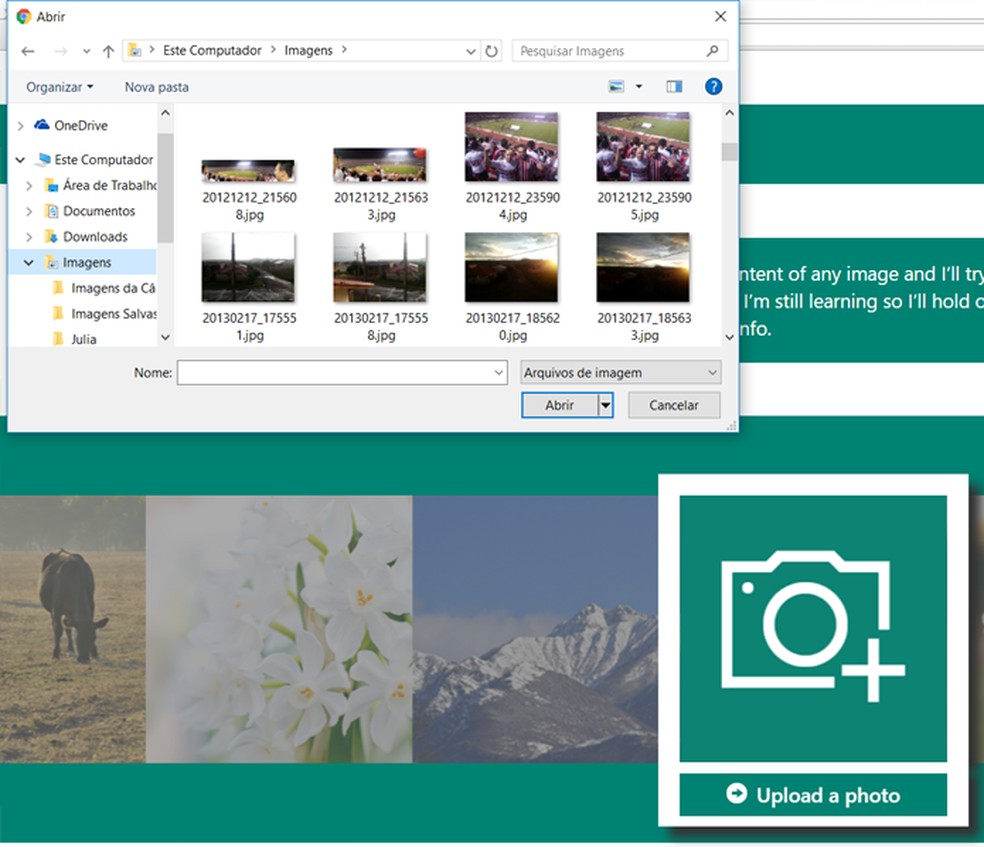Open the Julia subfolder
This screenshot has width=984, height=847.
point(83,339)
